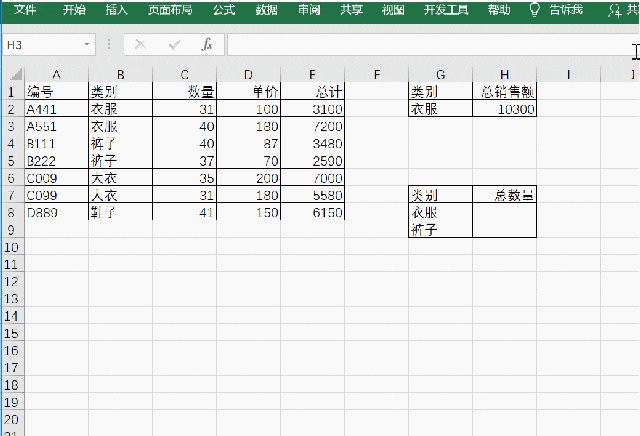Click cell E3 with value 7200

click(x=313, y=126)
